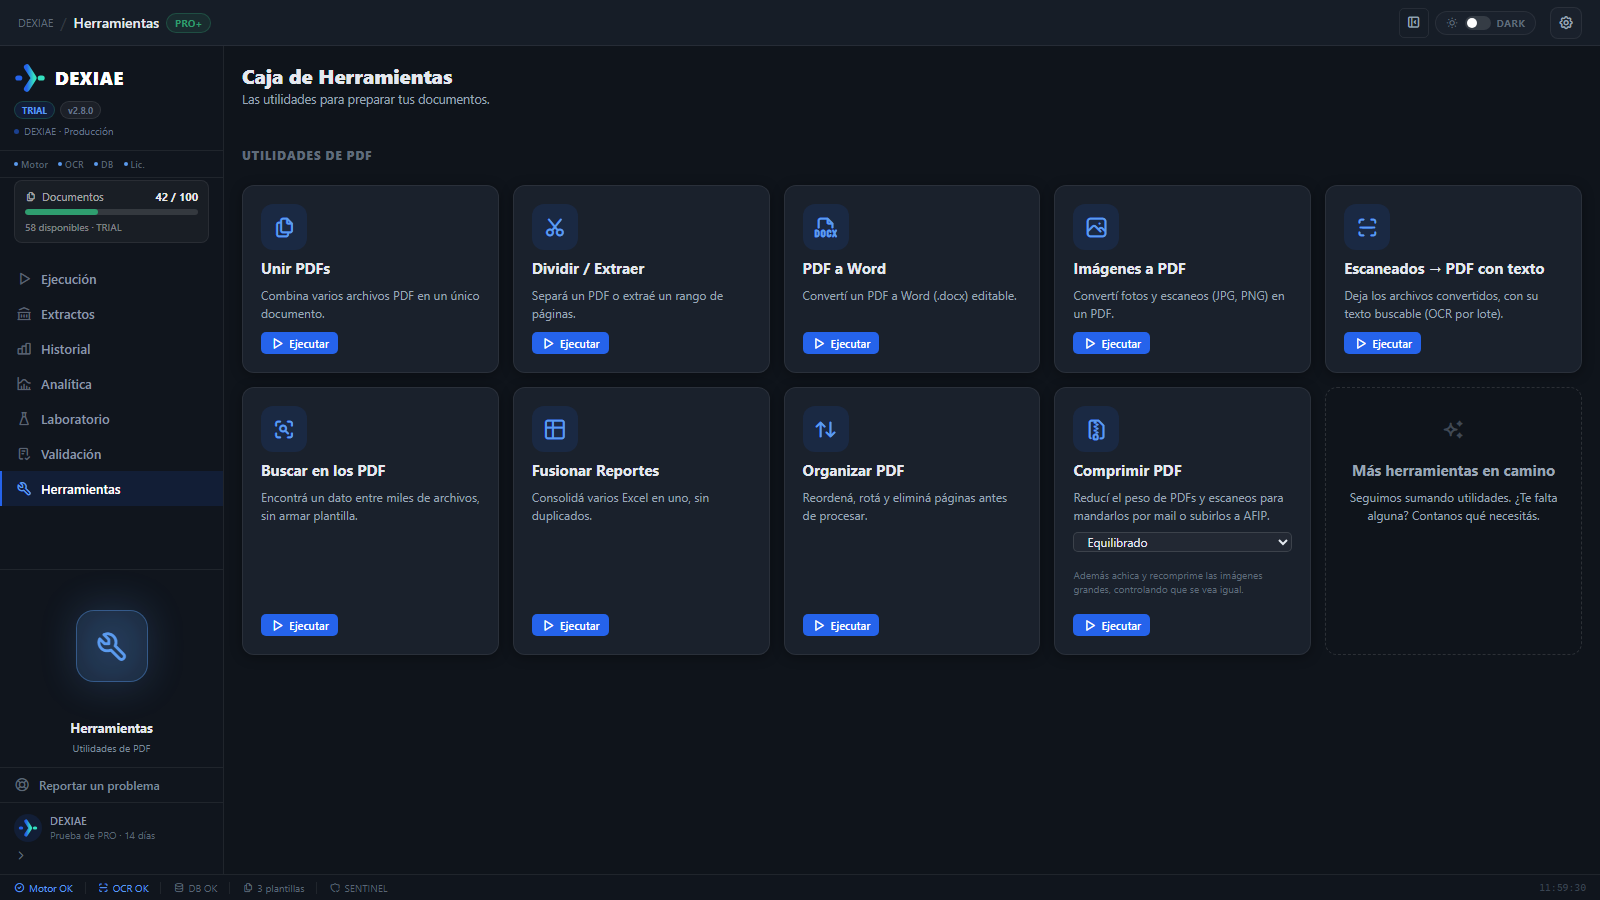
Task: Click the Buscar en los PDF search icon
Action: (x=284, y=429)
